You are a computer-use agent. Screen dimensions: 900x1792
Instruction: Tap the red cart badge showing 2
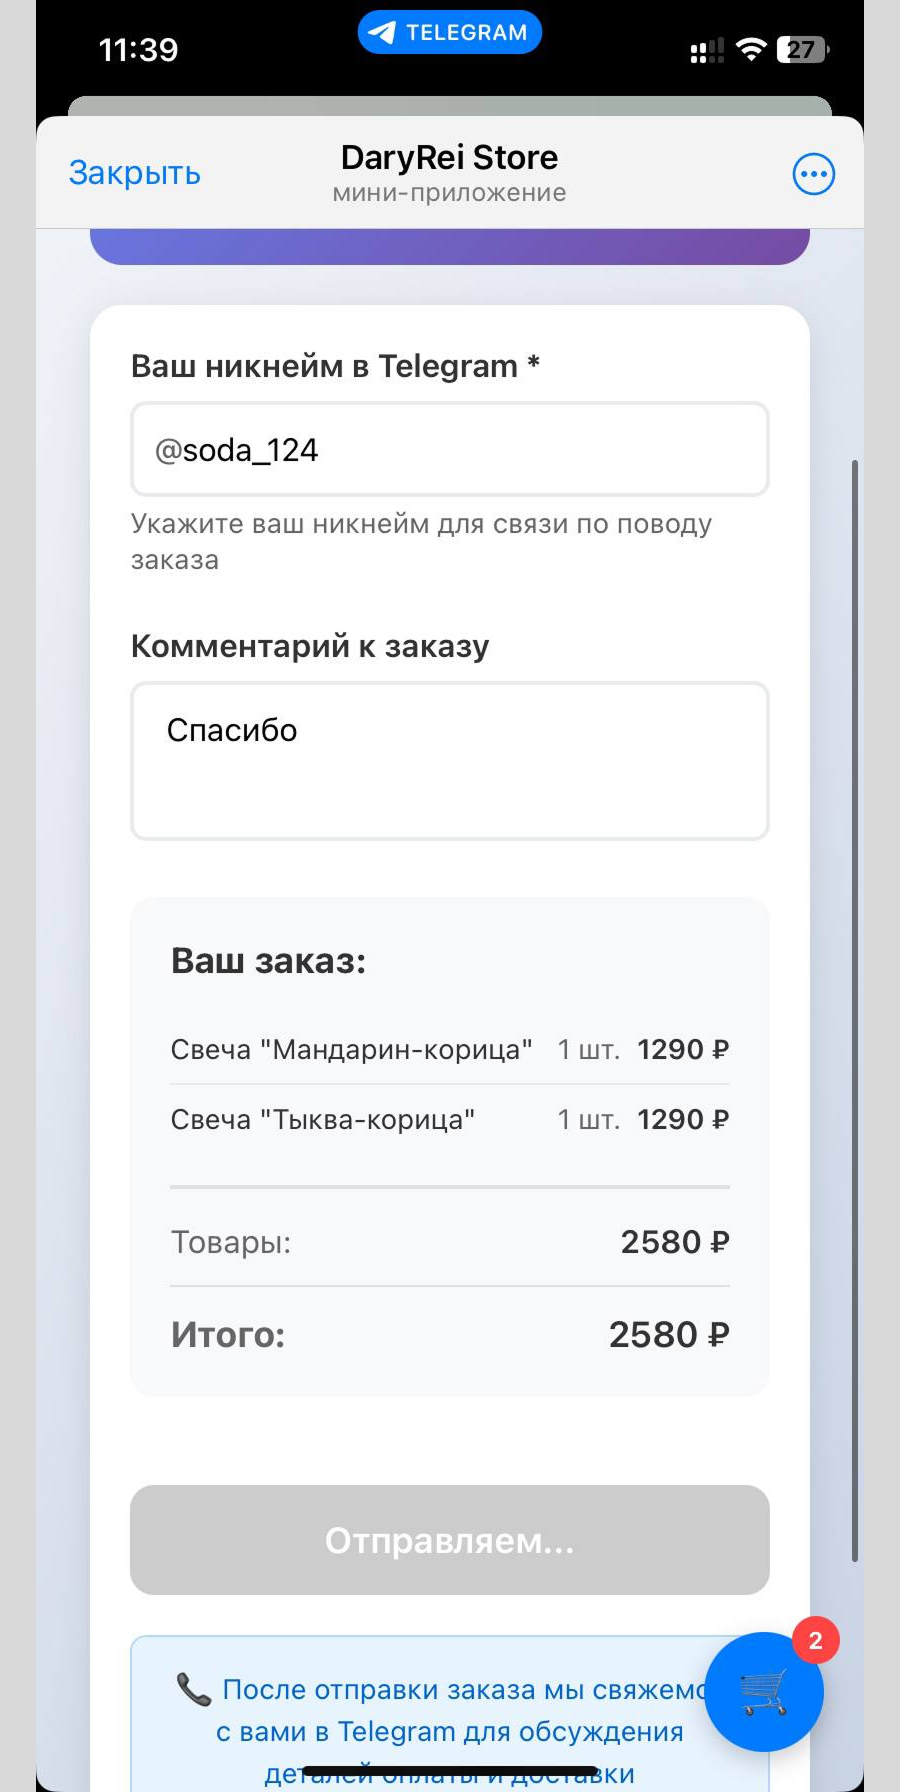click(815, 1641)
